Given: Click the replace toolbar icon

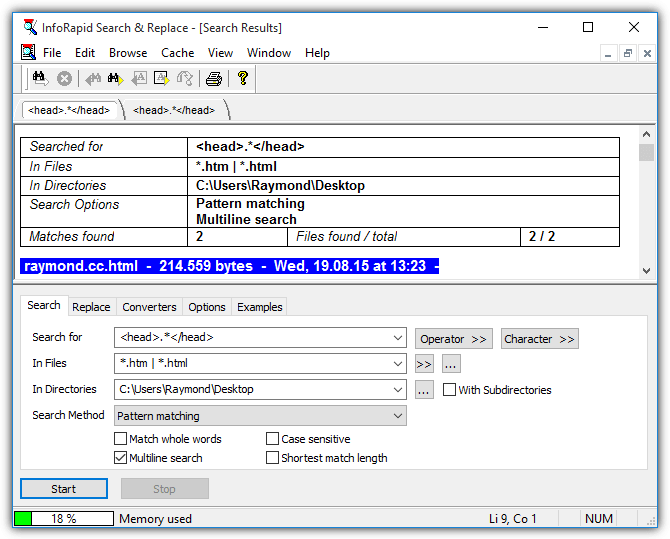Looking at the screenshot, I should point(185,79).
